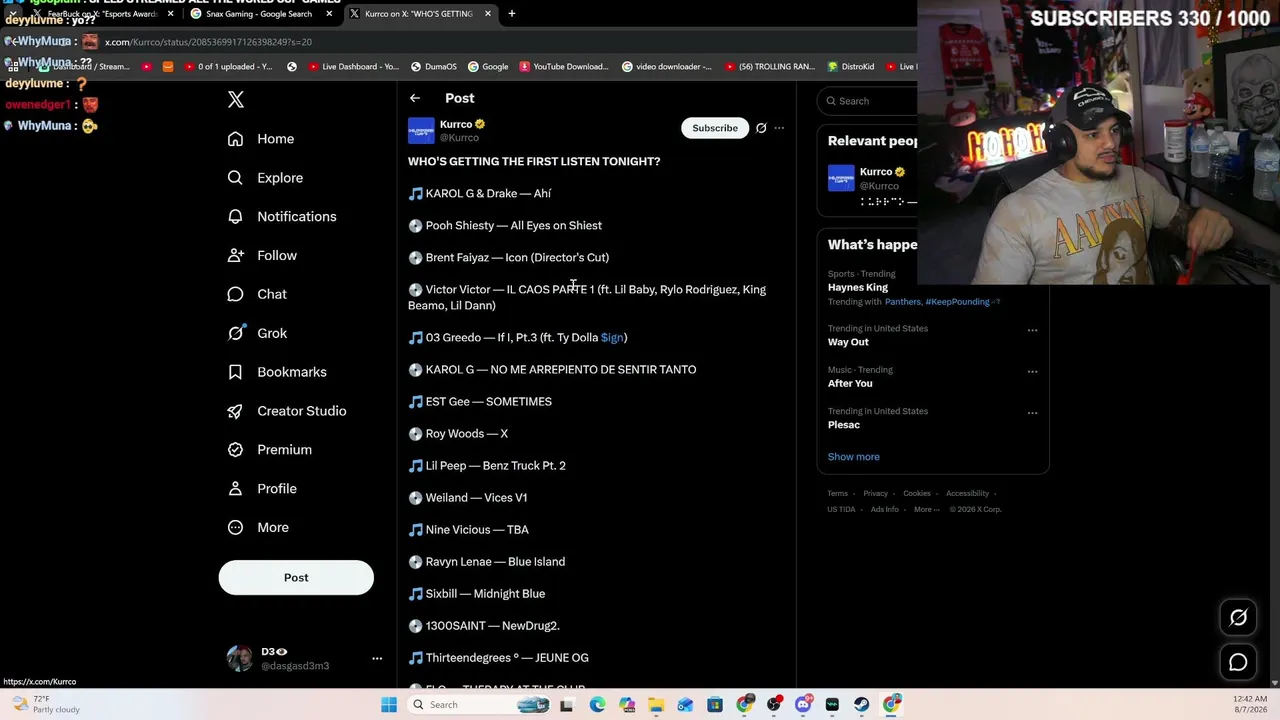Click the $ign cashtag link
1280x720 pixels.
click(612, 338)
